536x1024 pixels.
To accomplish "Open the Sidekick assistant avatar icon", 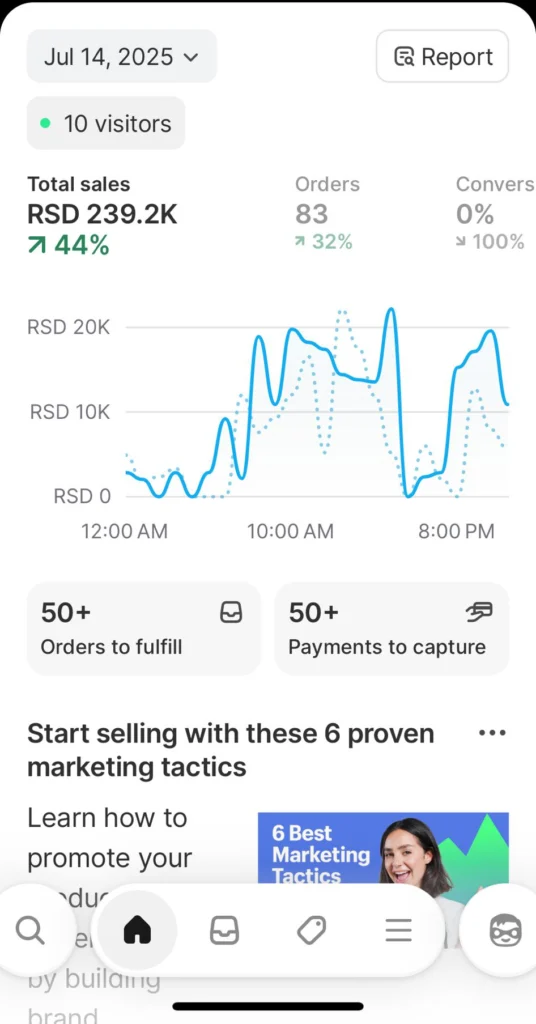I will 505,931.
